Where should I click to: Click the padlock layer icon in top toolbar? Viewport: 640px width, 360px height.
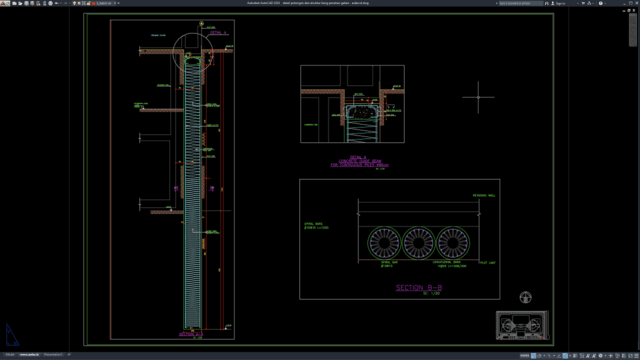point(89,3)
